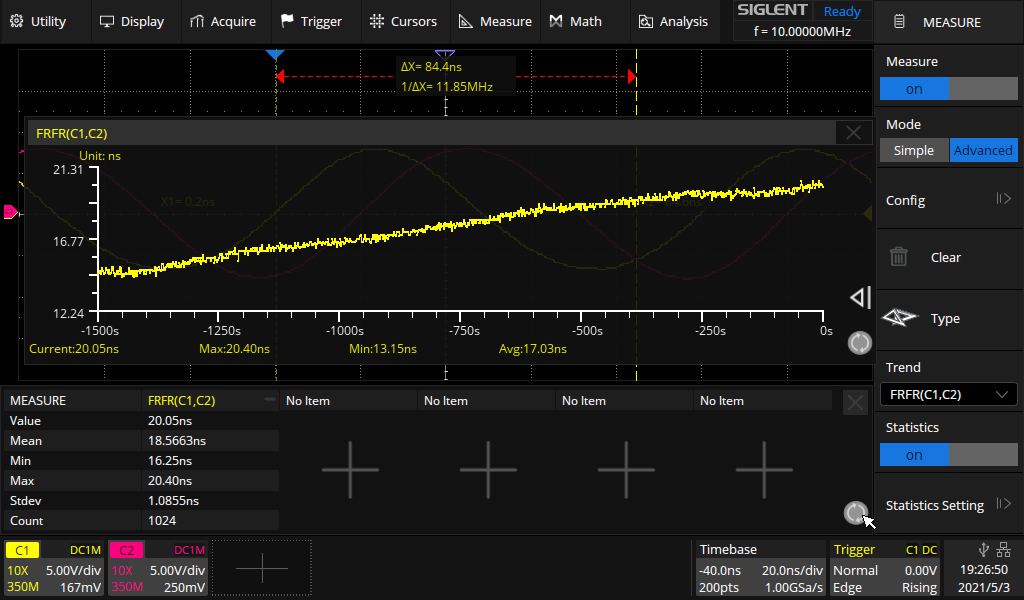
Task: Click the USB connection status icon
Action: point(984,549)
